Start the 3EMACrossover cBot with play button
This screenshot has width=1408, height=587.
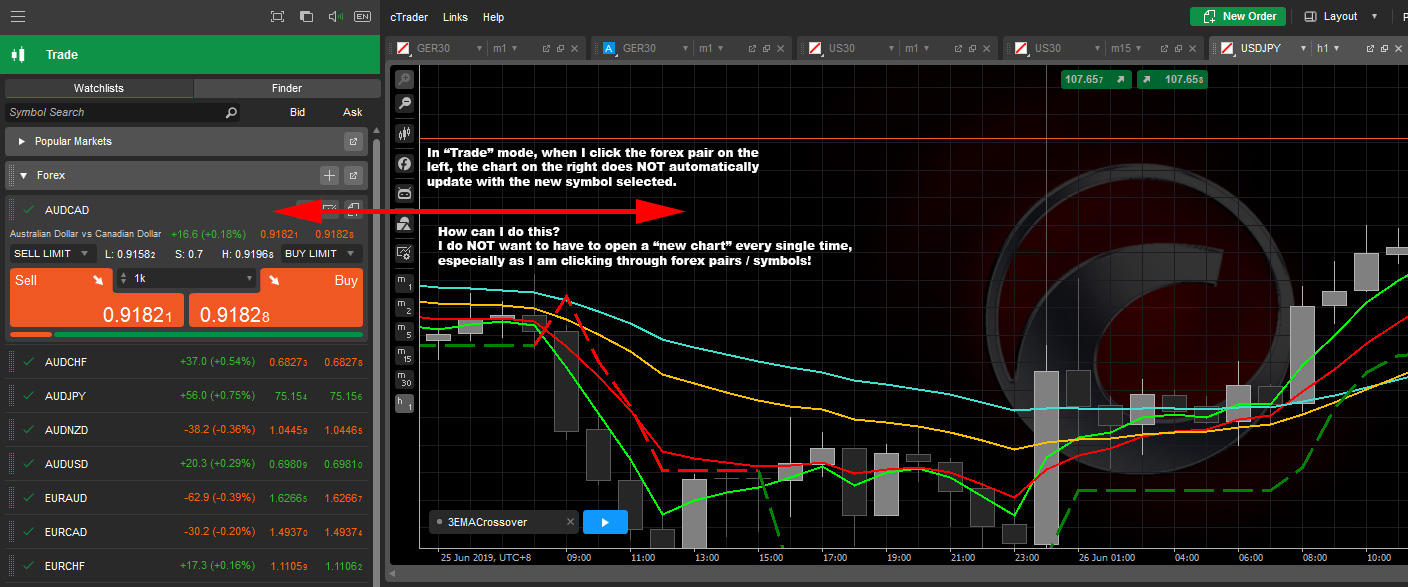[x=605, y=522]
